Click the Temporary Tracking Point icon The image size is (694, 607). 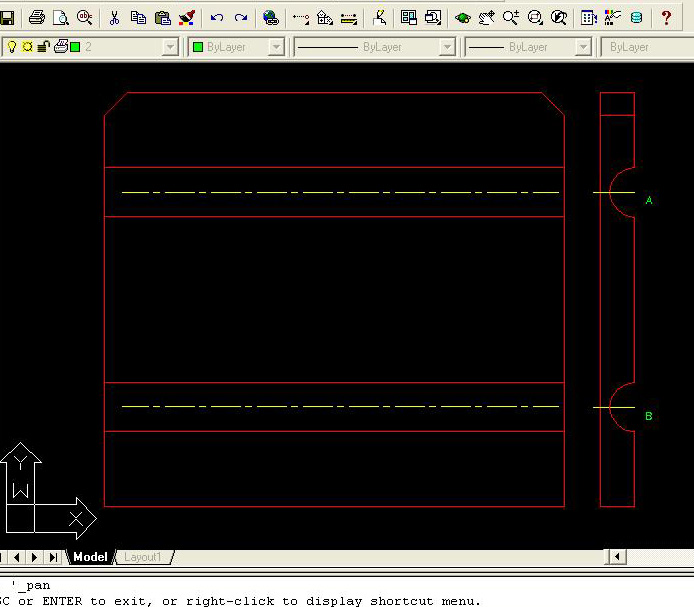click(301, 18)
